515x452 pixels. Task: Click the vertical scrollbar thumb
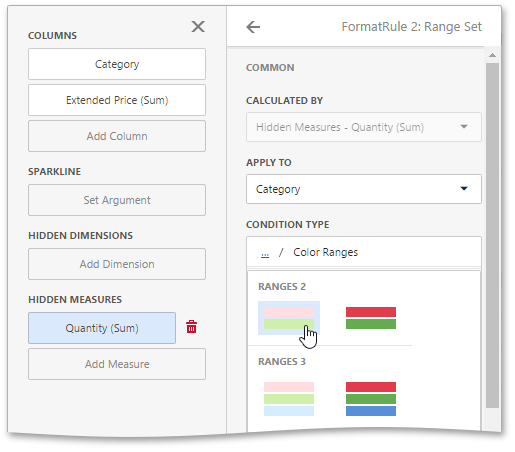click(x=492, y=235)
